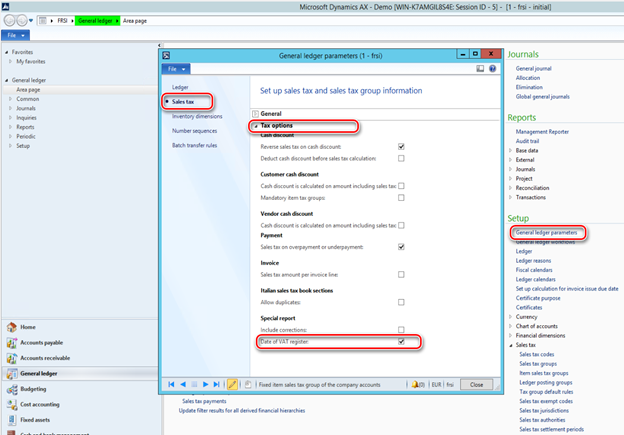The image size is (624, 435).
Task: Check customer cash discount including sales tax
Action: pos(401,186)
